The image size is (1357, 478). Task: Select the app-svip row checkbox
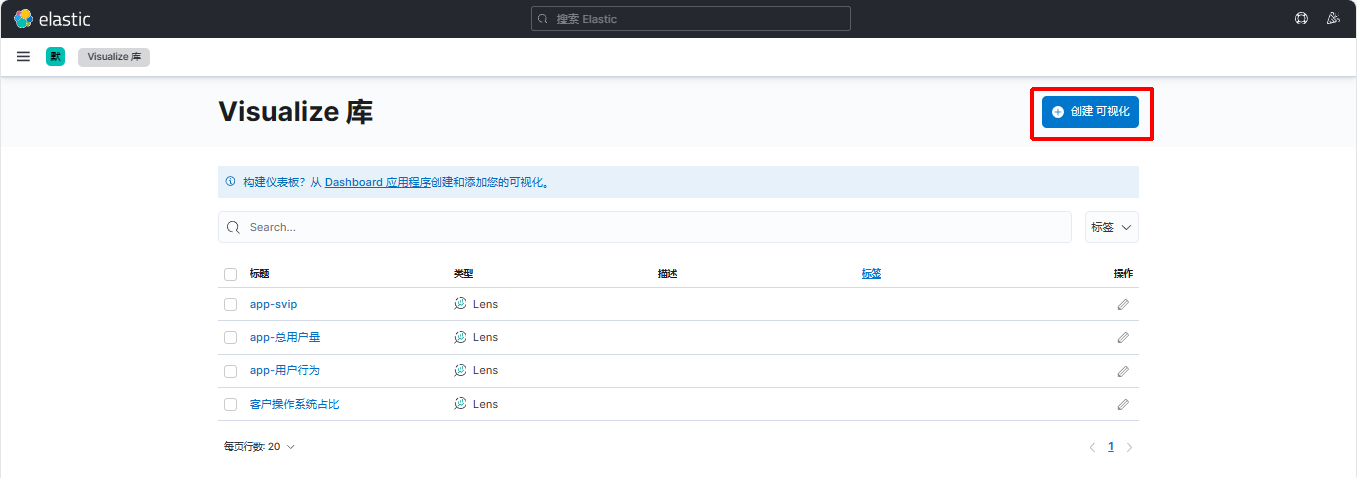click(x=231, y=304)
